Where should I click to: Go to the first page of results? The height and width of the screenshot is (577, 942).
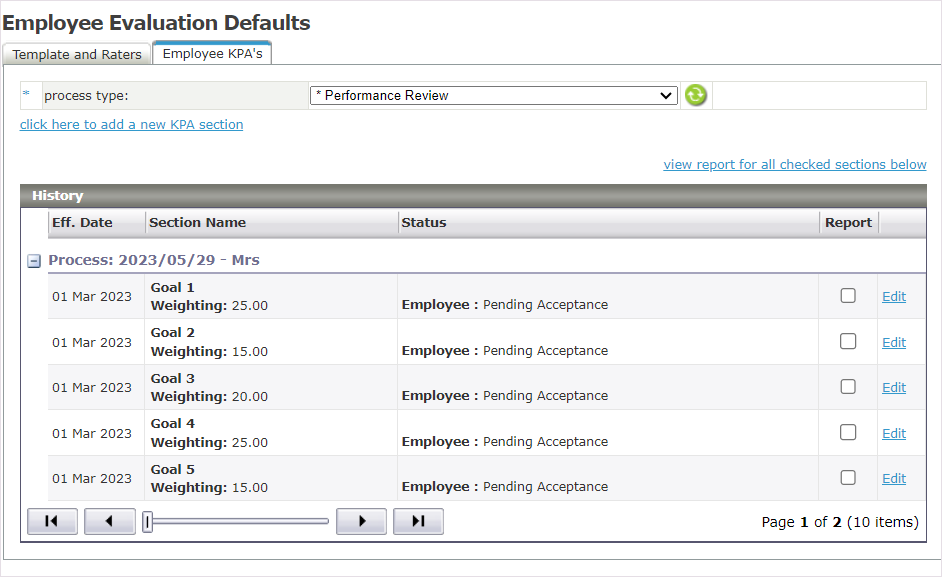point(52,521)
